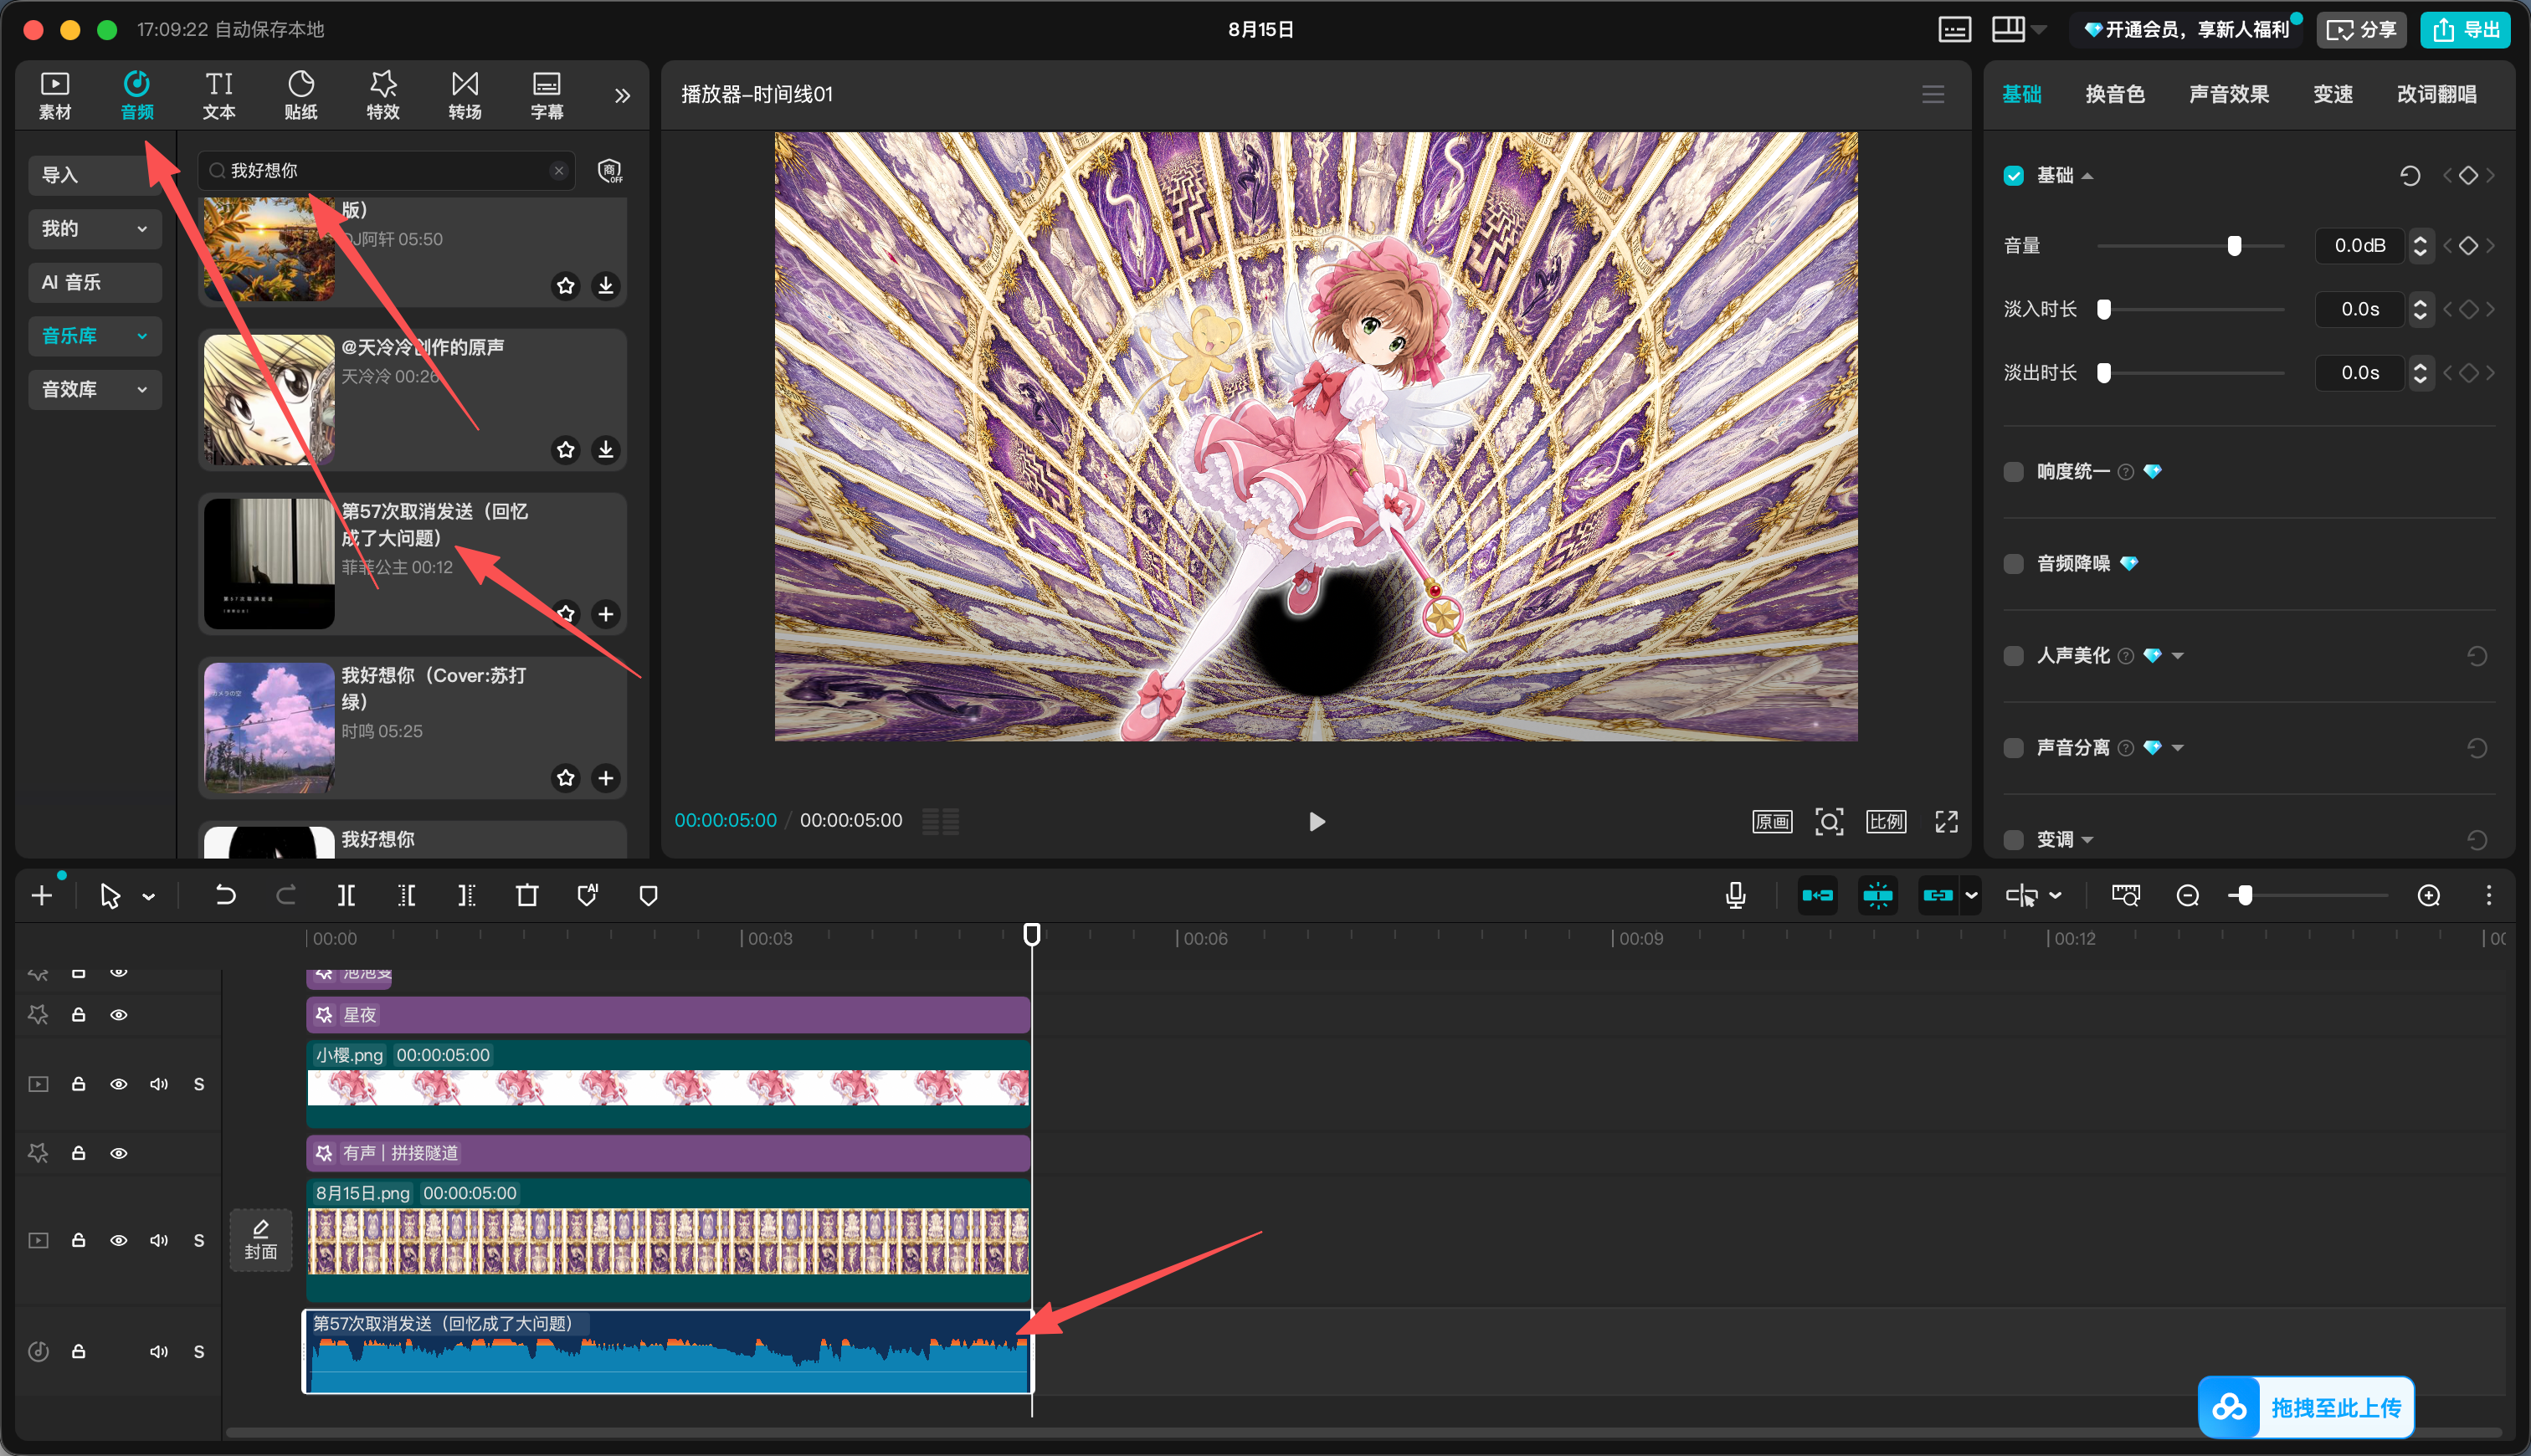Click the 导出 export button
Image resolution: width=2531 pixels, height=1456 pixels.
coord(2465,30)
